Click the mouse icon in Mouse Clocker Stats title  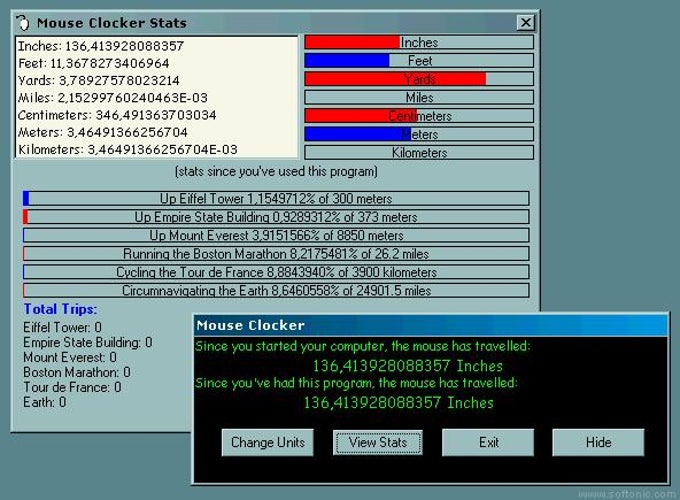click(x=23, y=23)
